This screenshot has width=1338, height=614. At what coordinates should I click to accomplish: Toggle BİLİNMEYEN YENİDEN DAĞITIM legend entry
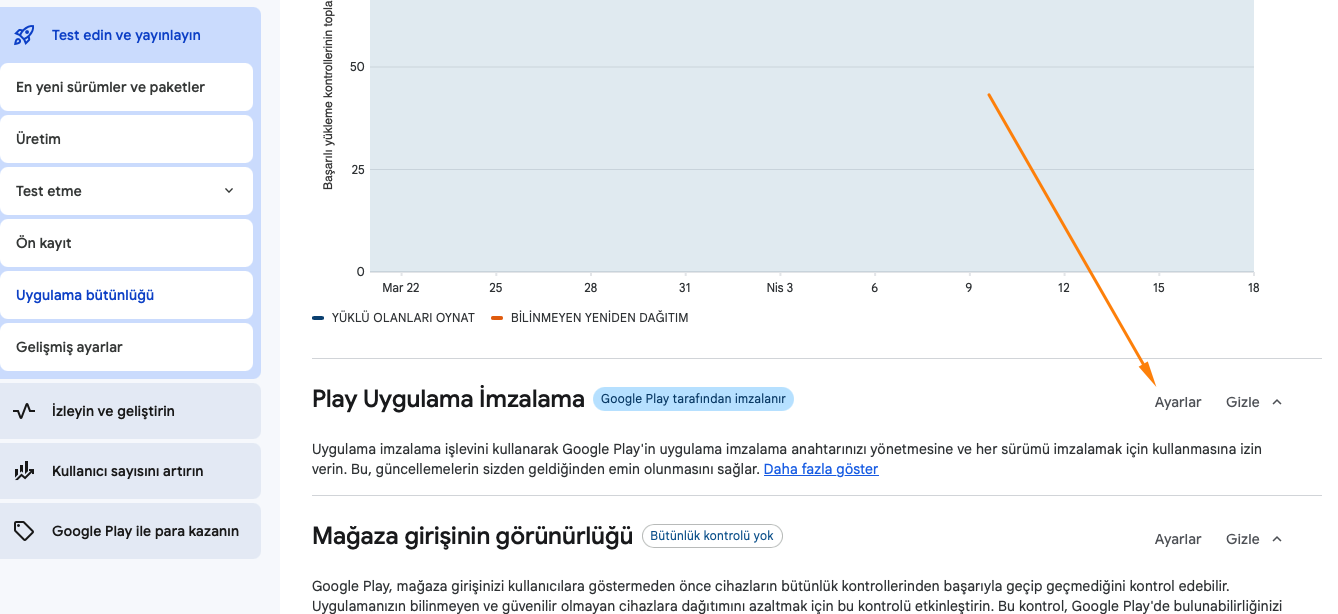pos(590,318)
